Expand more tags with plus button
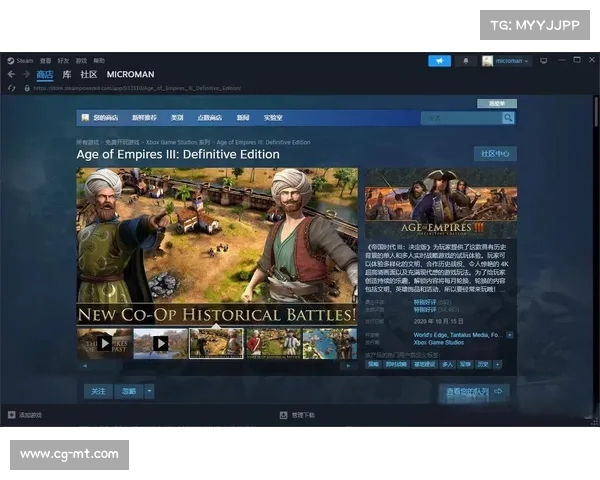The width and height of the screenshot is (600, 480). 497,364
